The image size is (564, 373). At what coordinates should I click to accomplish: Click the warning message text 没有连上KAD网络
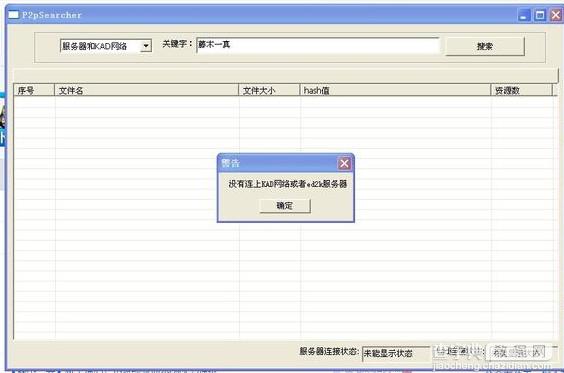click(x=260, y=184)
